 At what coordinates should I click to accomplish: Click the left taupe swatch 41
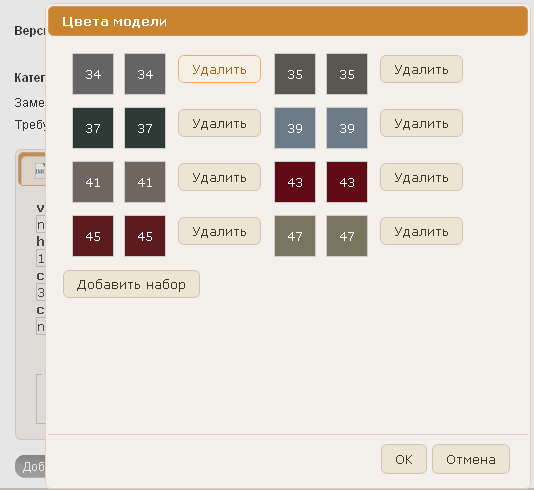point(93,182)
